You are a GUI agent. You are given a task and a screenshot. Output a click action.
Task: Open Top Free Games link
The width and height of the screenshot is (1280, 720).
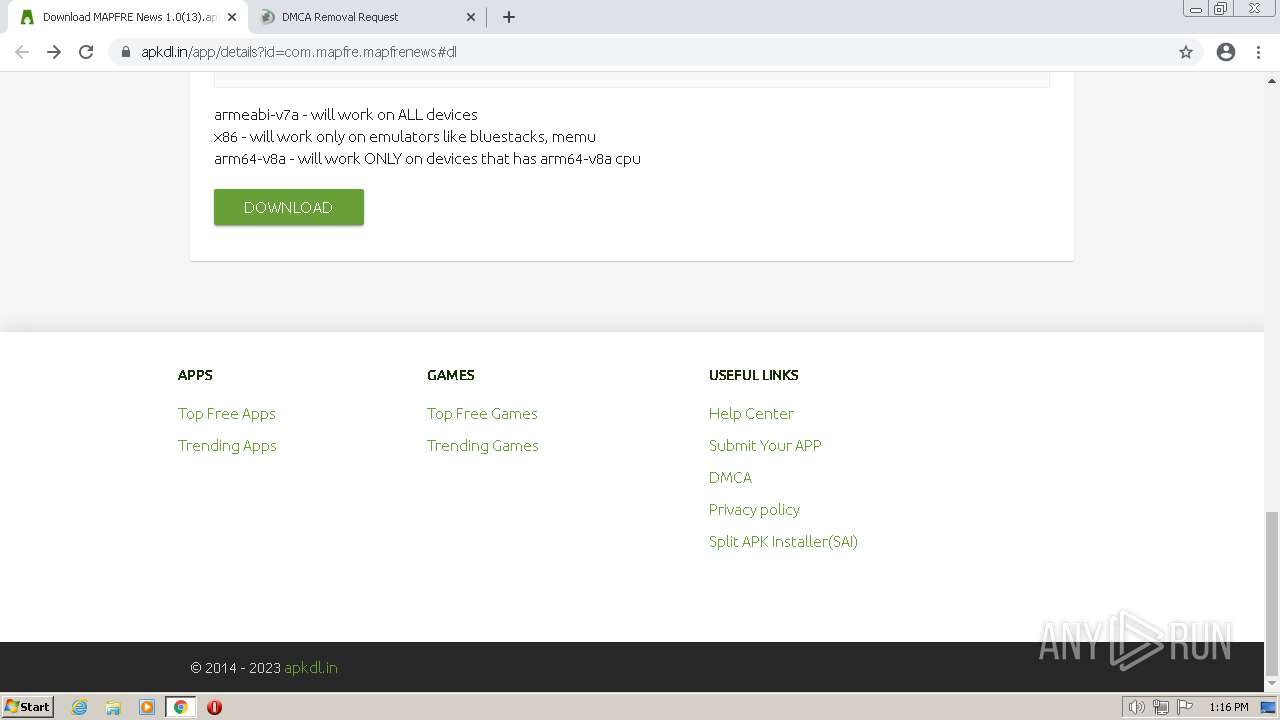482,413
